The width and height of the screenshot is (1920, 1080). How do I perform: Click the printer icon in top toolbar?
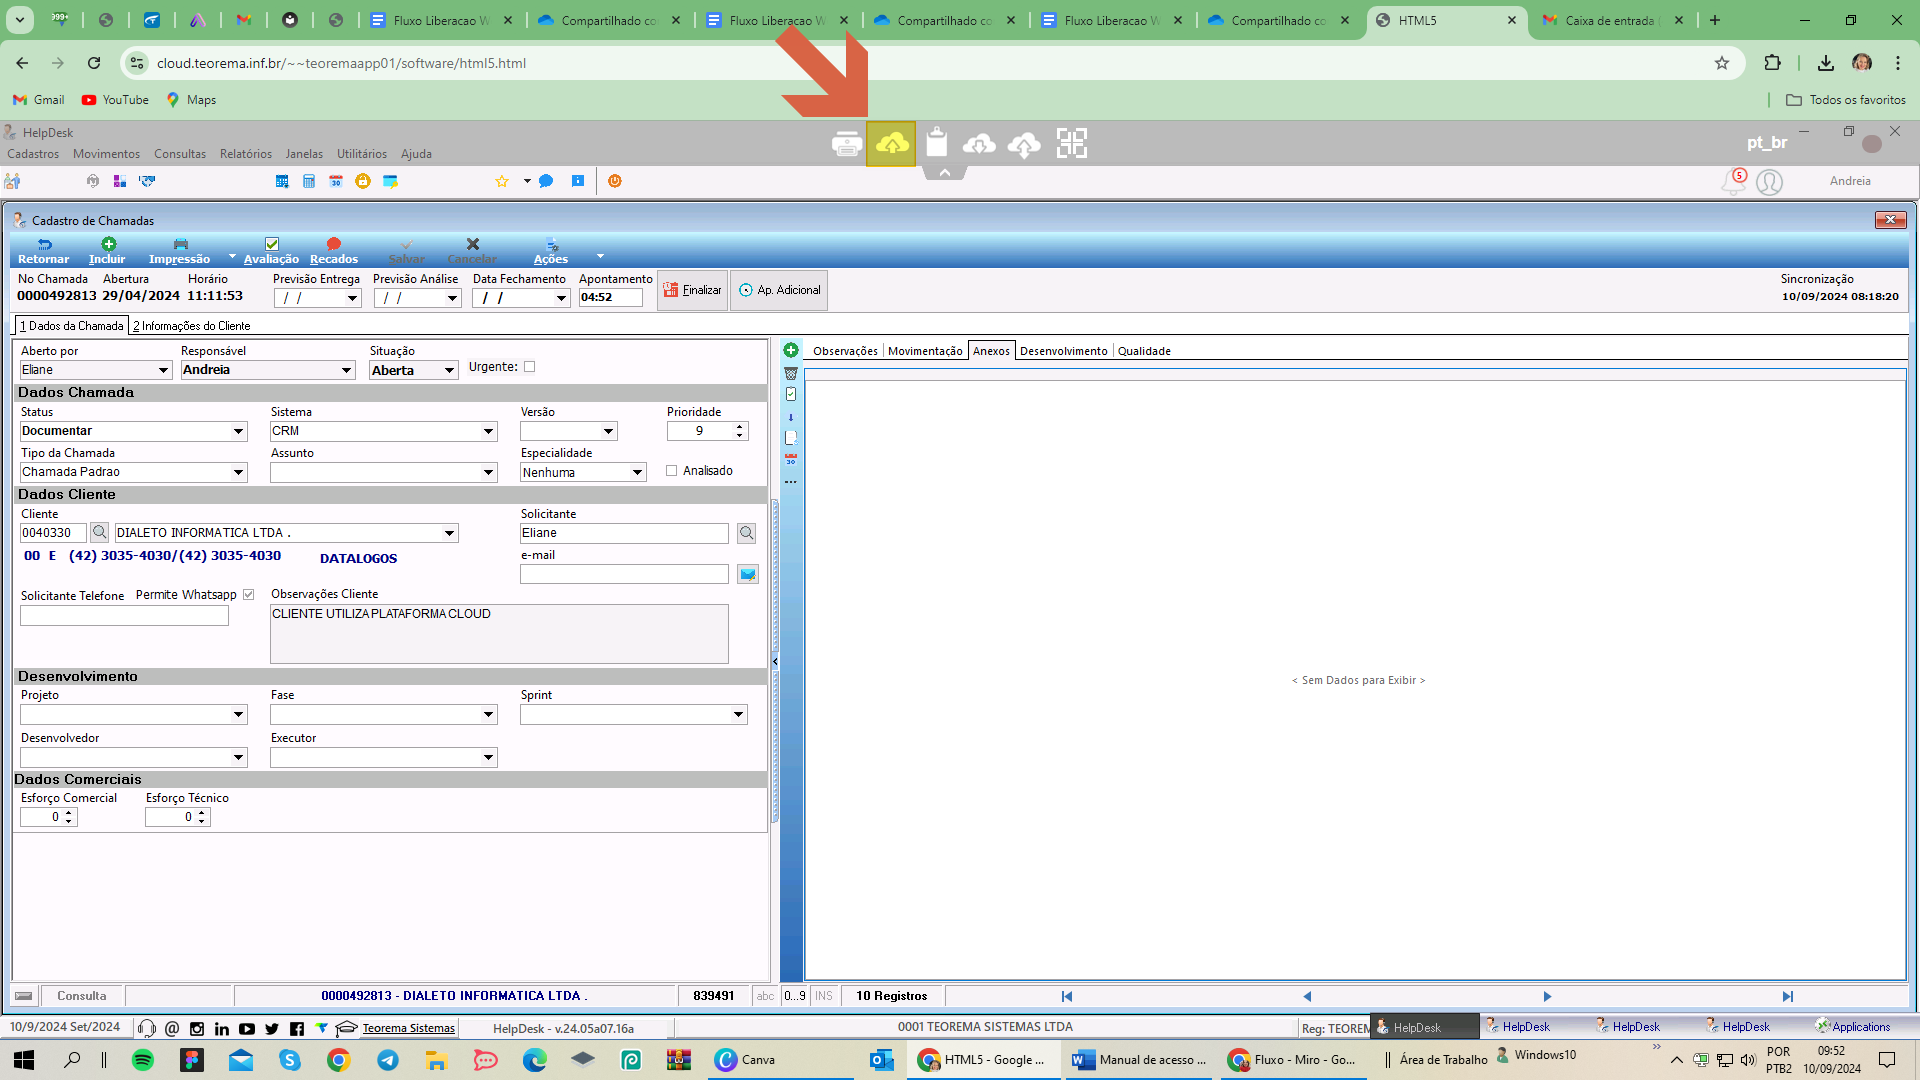847,144
